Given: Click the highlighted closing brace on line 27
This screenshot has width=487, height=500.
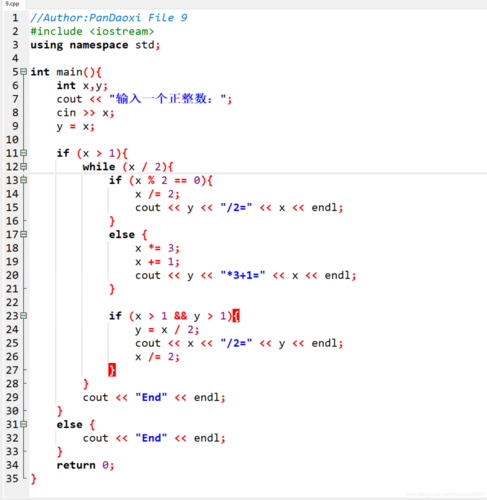Looking at the screenshot, I should click(x=112, y=370).
